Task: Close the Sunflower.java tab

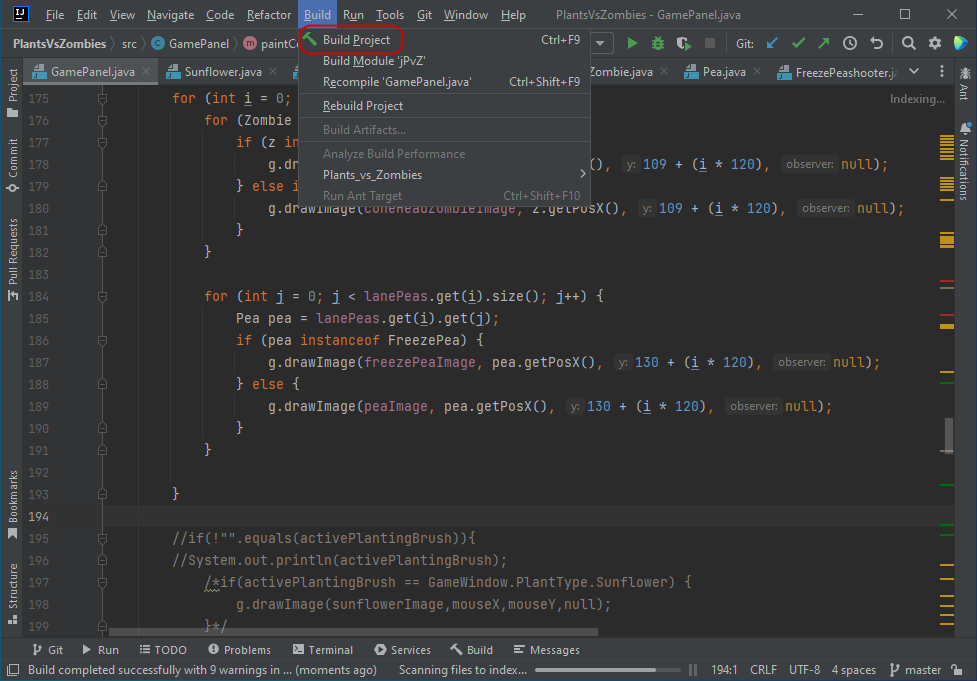Action: point(273,71)
